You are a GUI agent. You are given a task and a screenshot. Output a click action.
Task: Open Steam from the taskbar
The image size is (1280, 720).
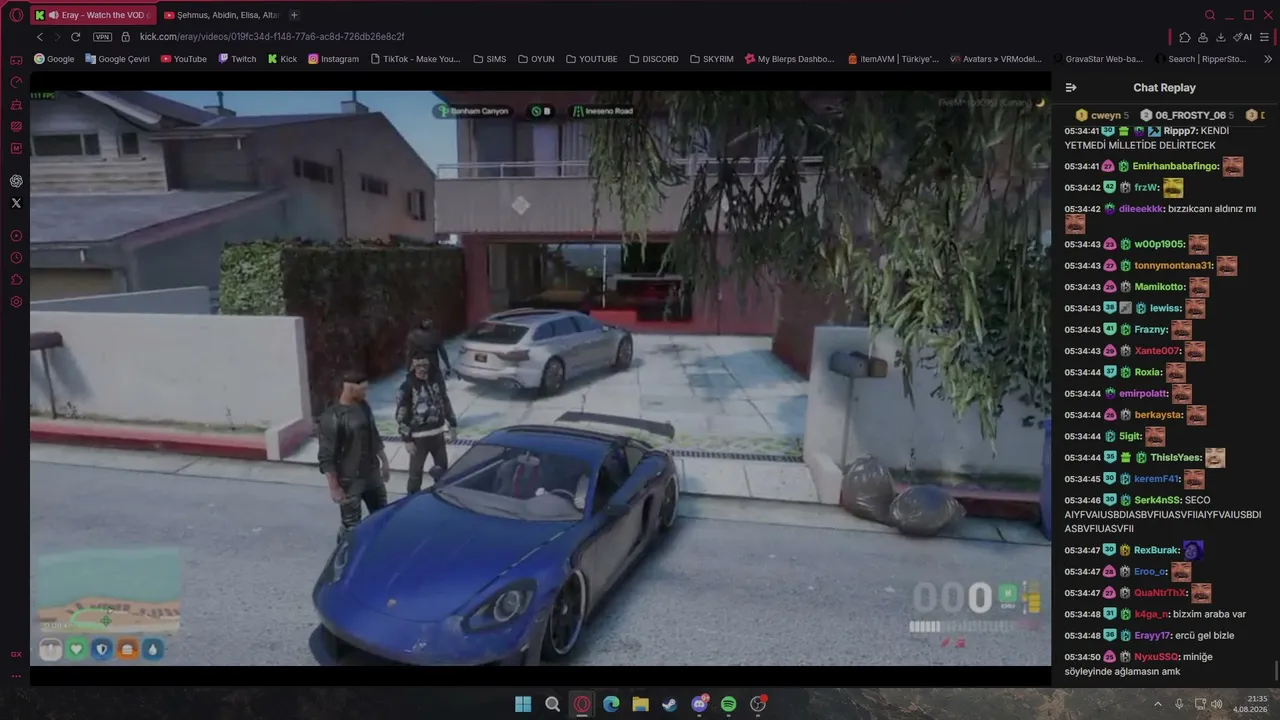pos(669,704)
